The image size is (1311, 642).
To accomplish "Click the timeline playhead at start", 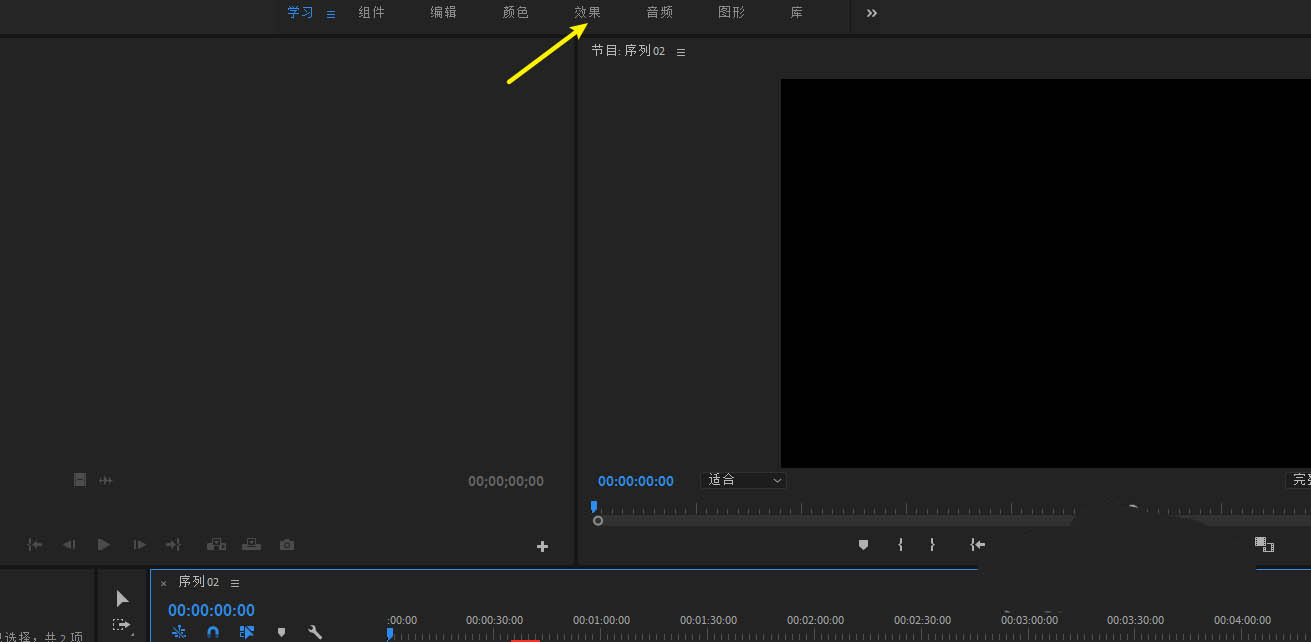I will [390, 633].
